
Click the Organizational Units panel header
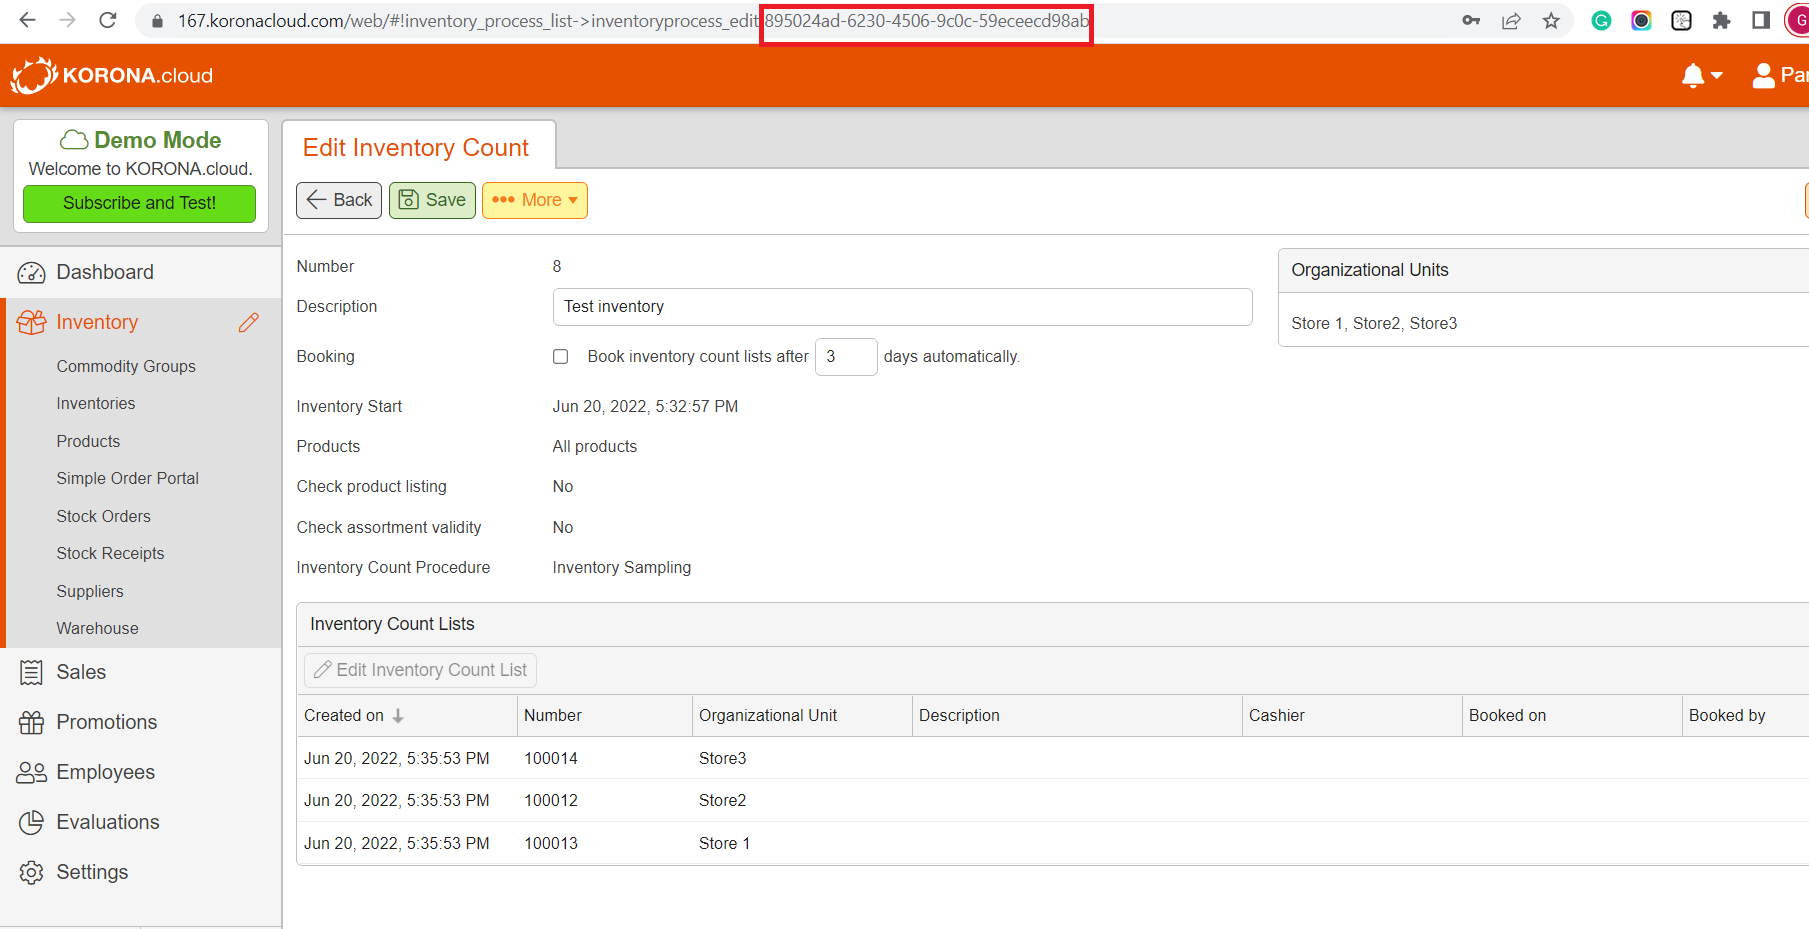1543,270
